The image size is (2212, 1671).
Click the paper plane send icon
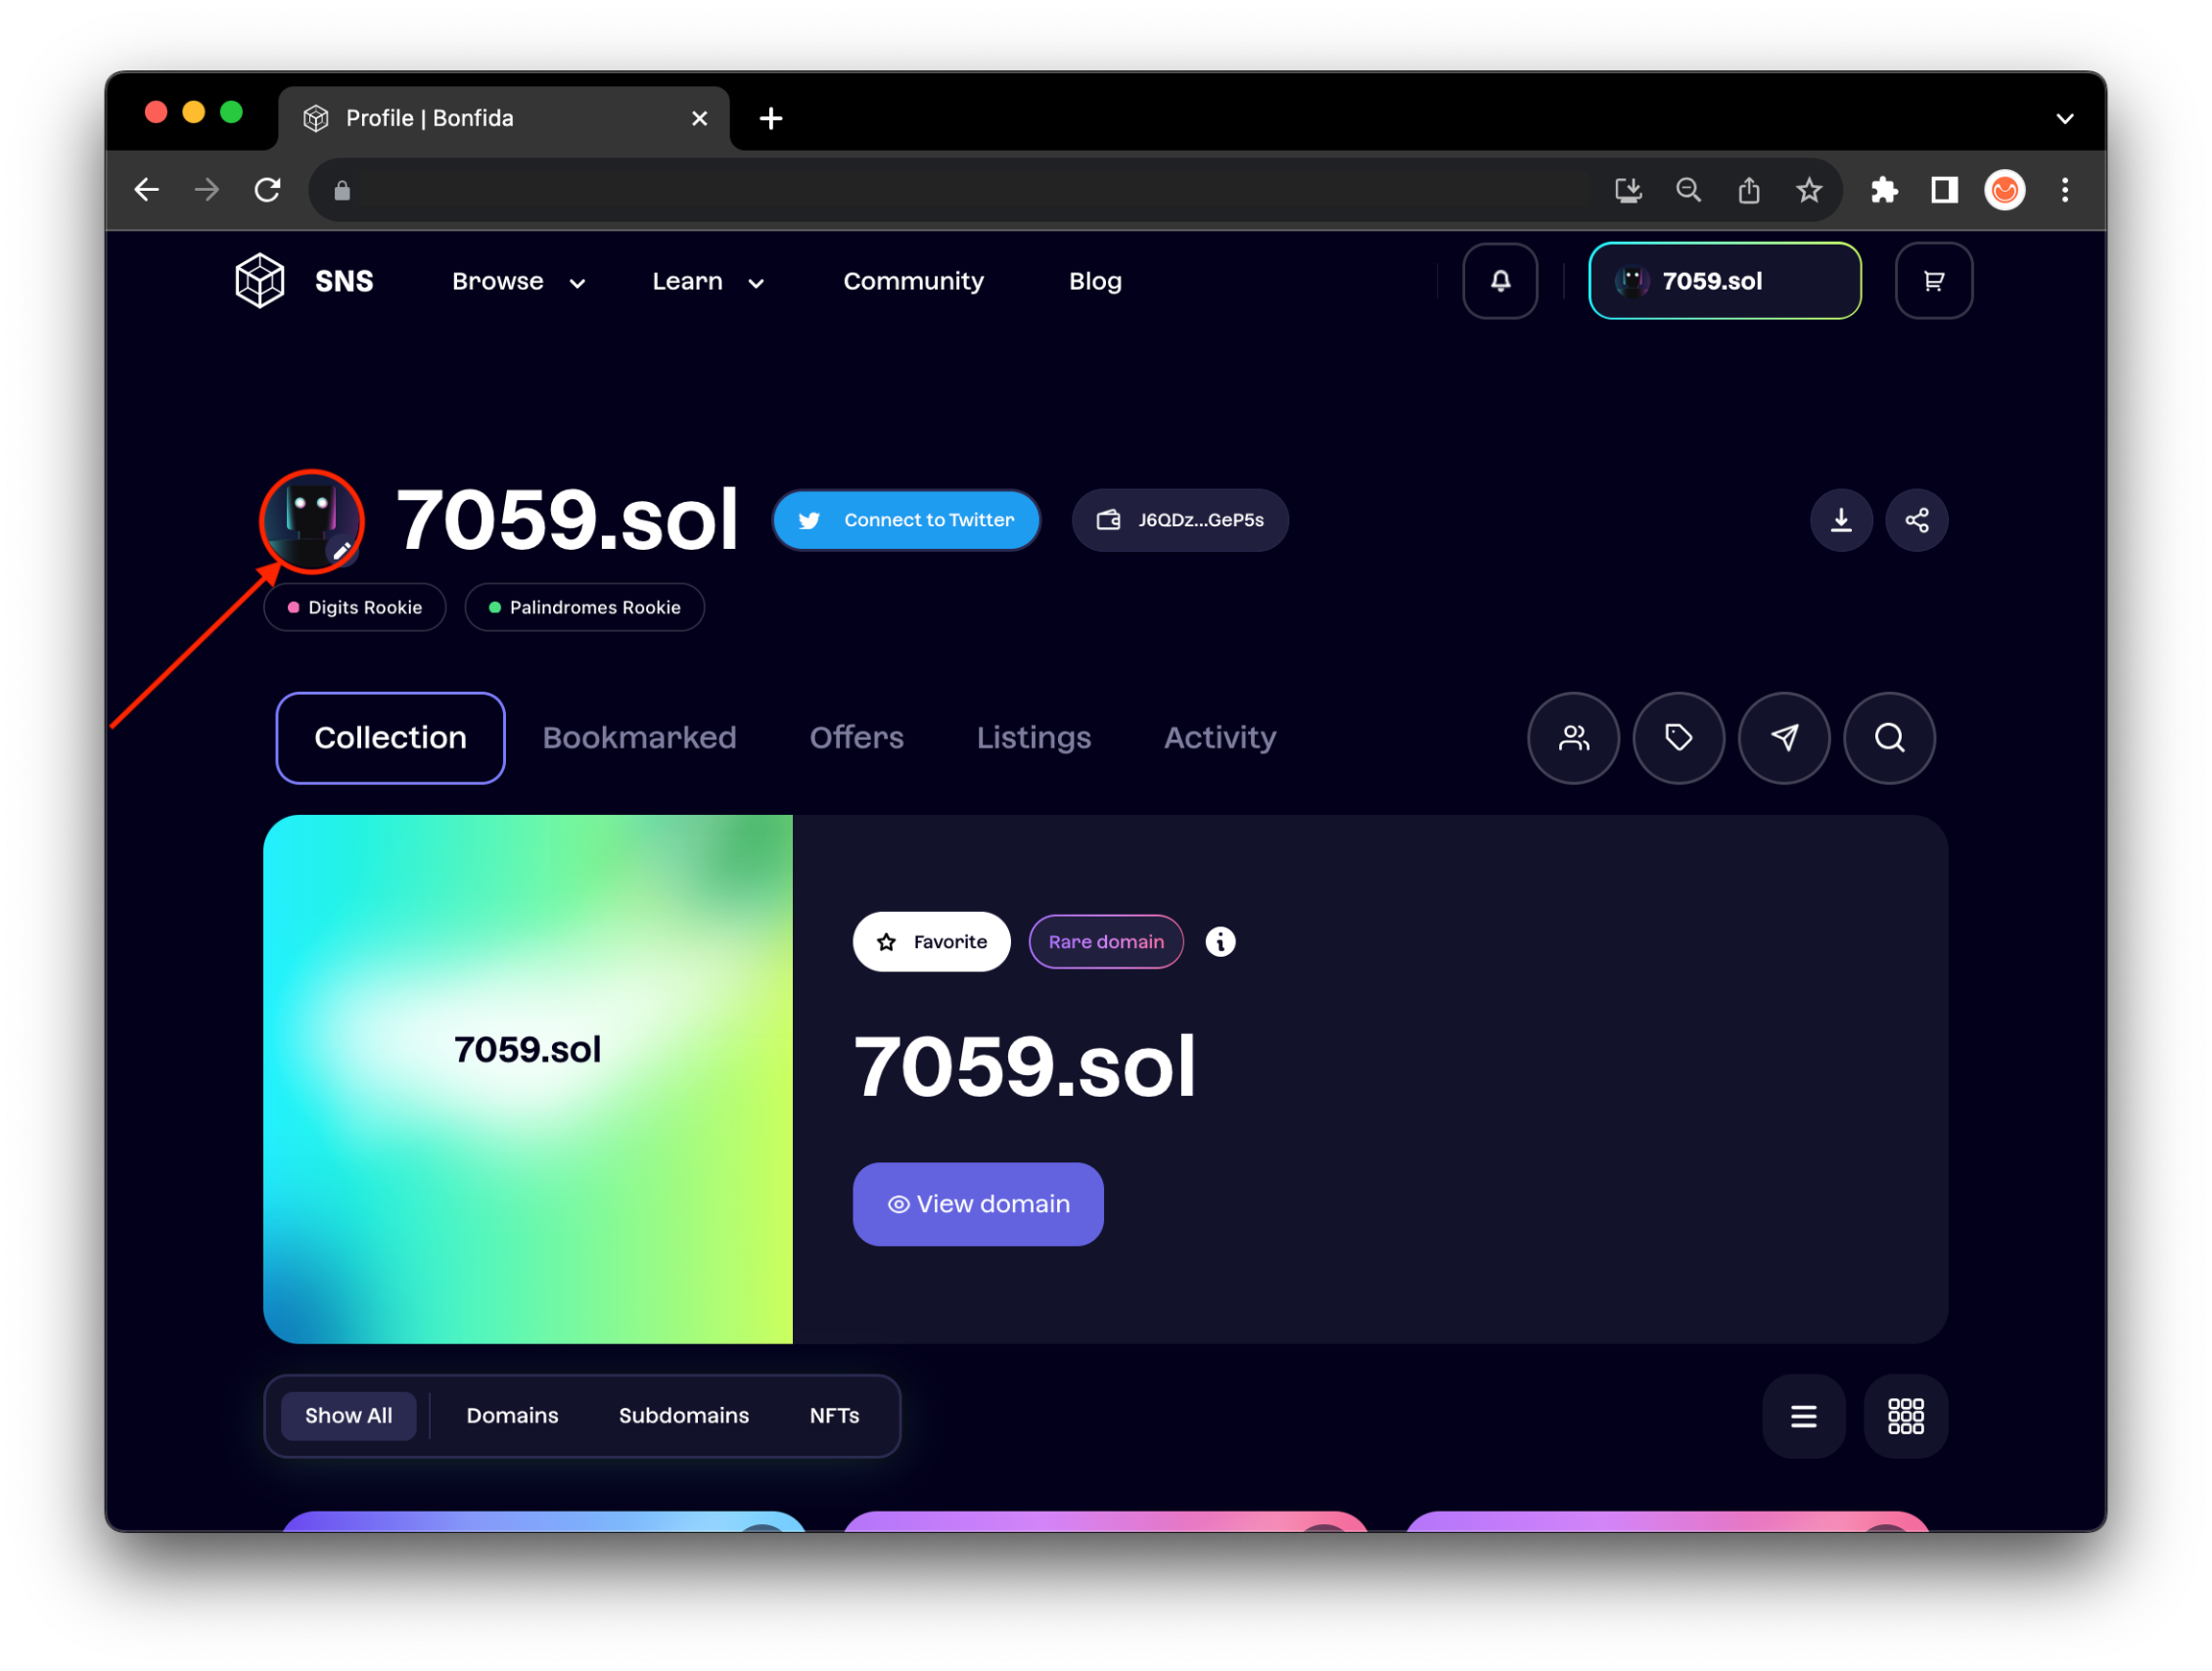1784,738
